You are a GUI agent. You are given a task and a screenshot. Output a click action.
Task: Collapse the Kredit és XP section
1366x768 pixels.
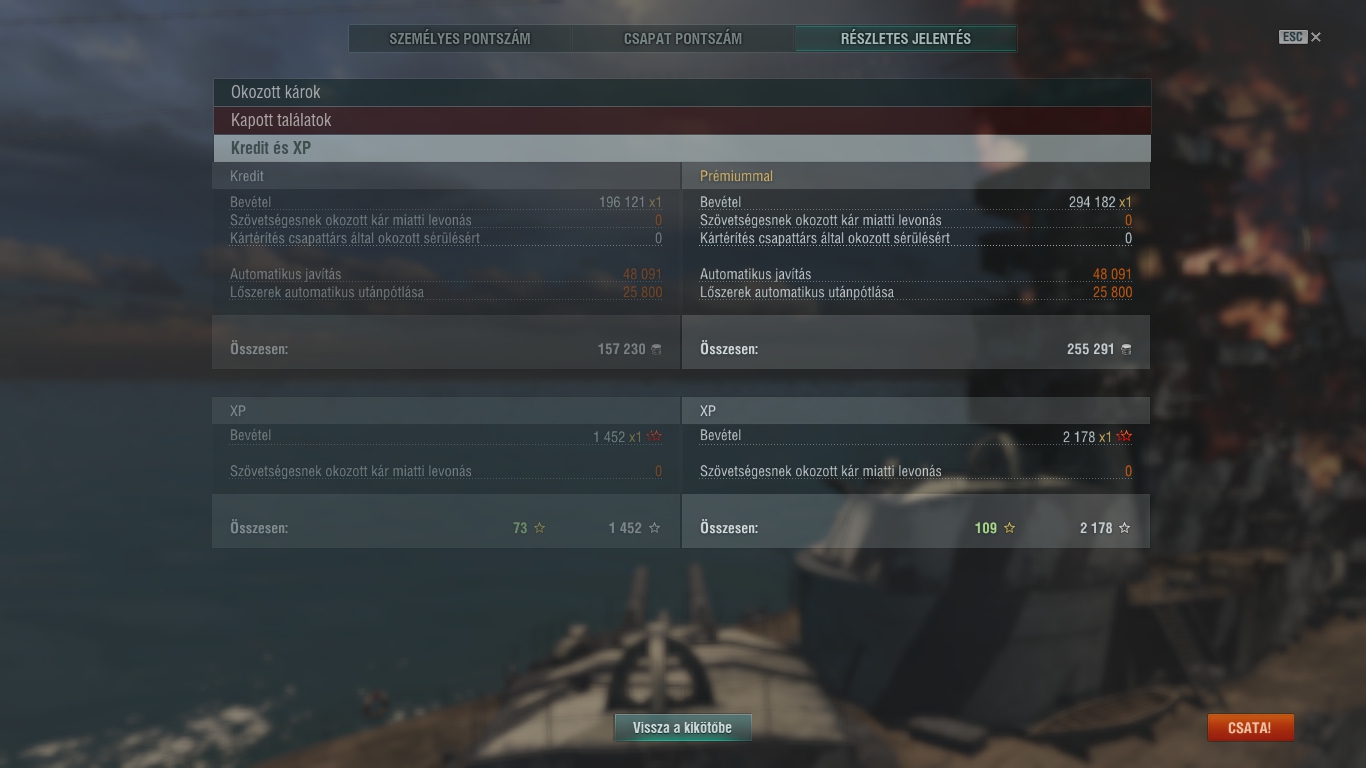tap(681, 148)
